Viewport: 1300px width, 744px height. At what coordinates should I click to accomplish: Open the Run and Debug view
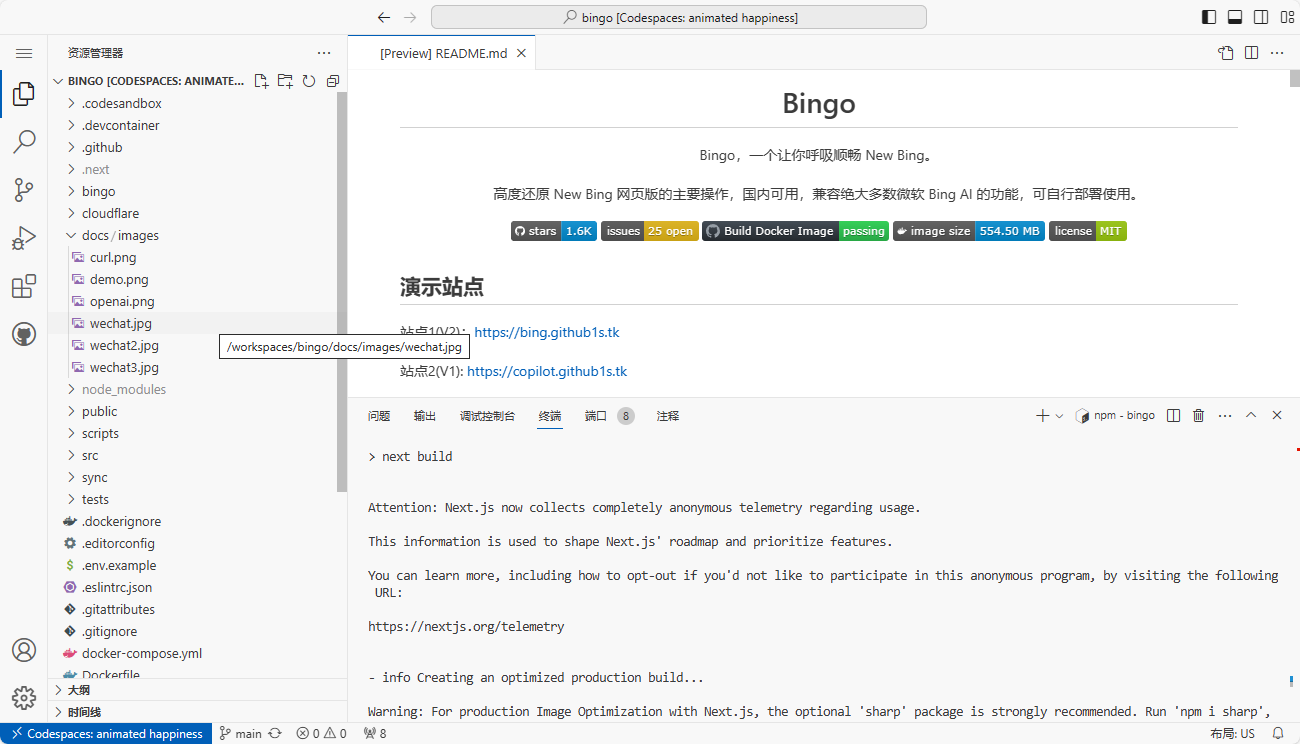[24, 238]
